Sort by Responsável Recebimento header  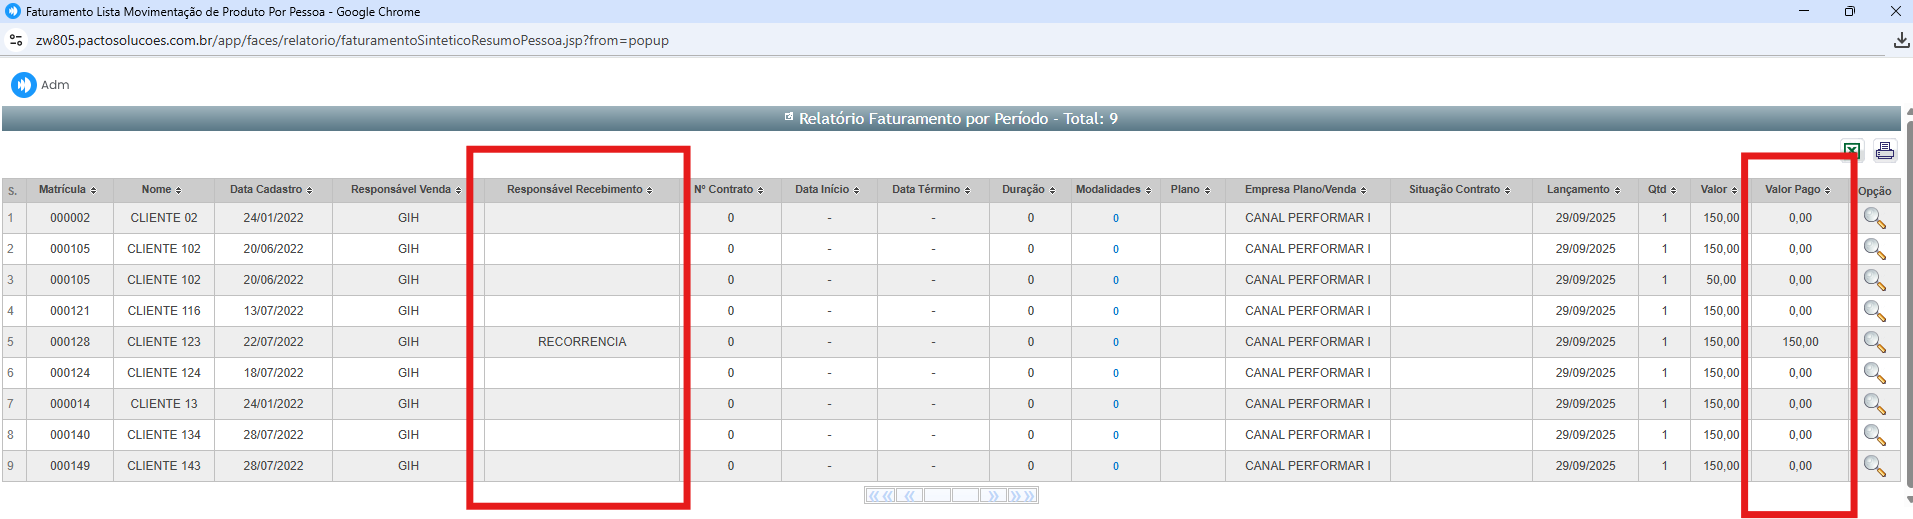579,190
